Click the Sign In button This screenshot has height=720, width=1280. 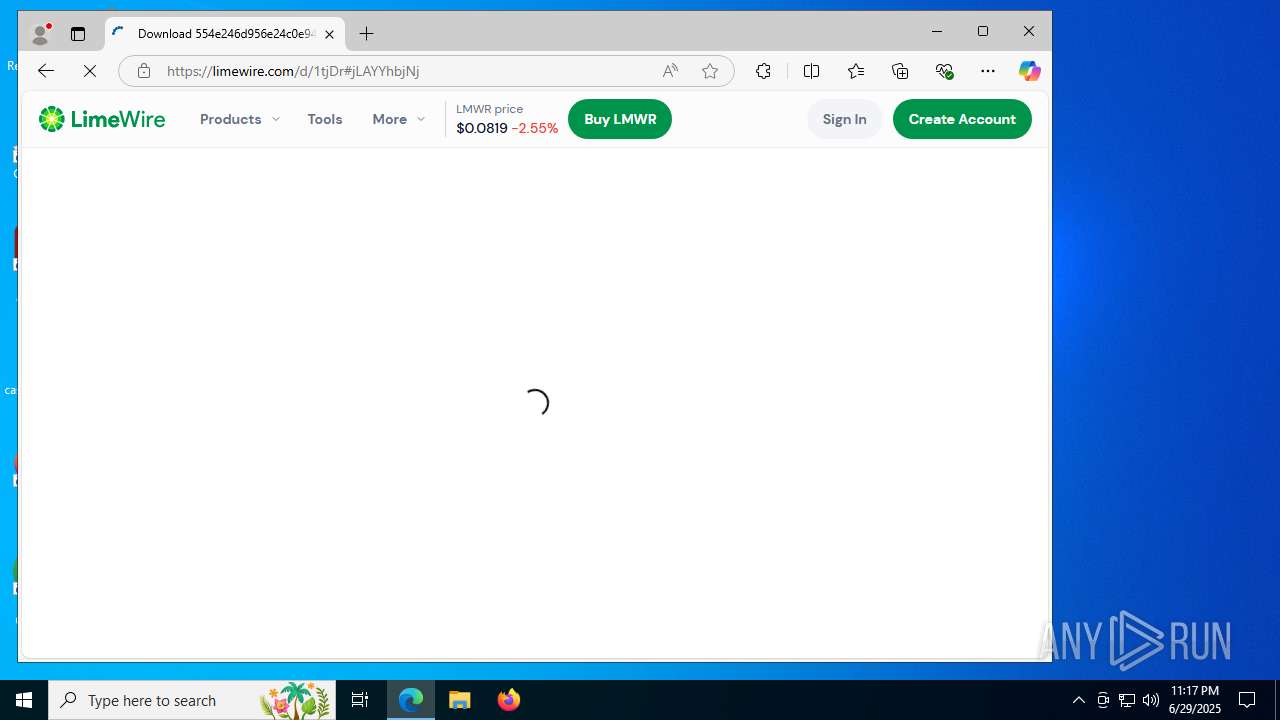[x=845, y=119]
